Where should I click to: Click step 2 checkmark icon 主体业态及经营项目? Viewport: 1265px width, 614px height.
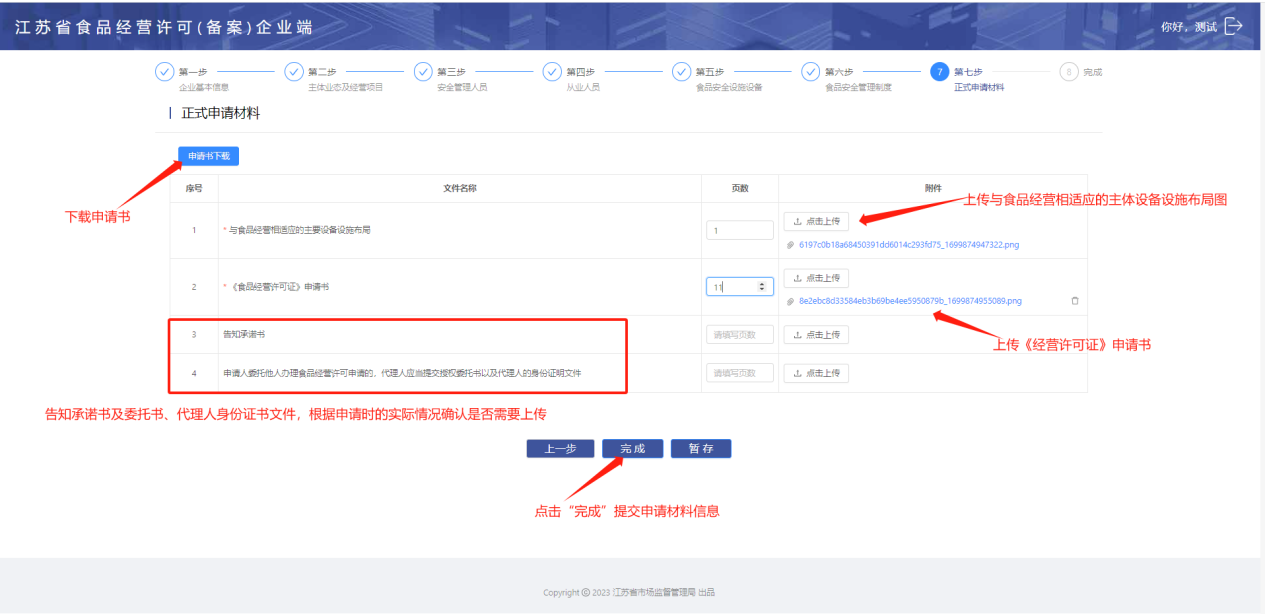(x=294, y=72)
